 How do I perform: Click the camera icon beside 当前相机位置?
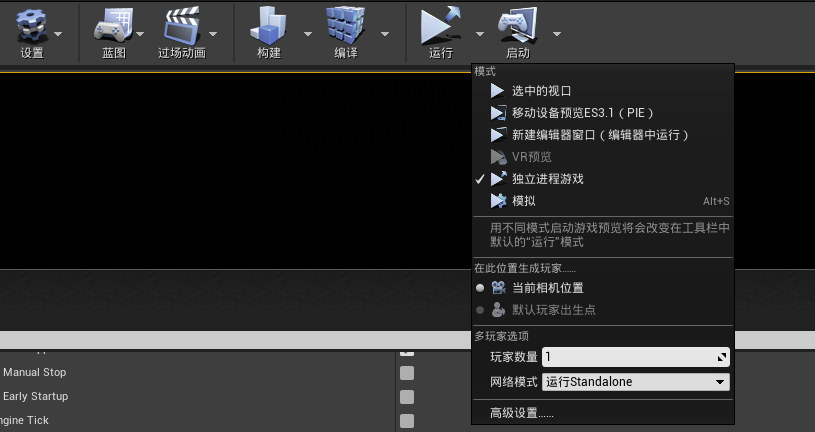click(x=498, y=287)
